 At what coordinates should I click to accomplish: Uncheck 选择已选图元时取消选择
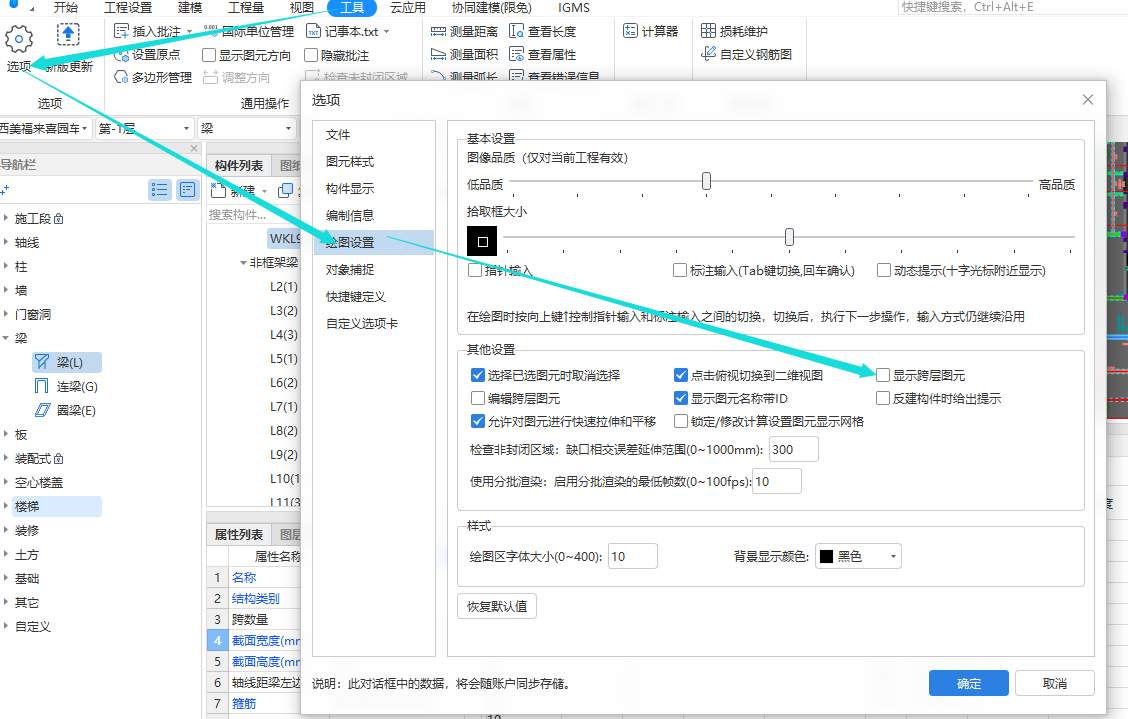478,375
